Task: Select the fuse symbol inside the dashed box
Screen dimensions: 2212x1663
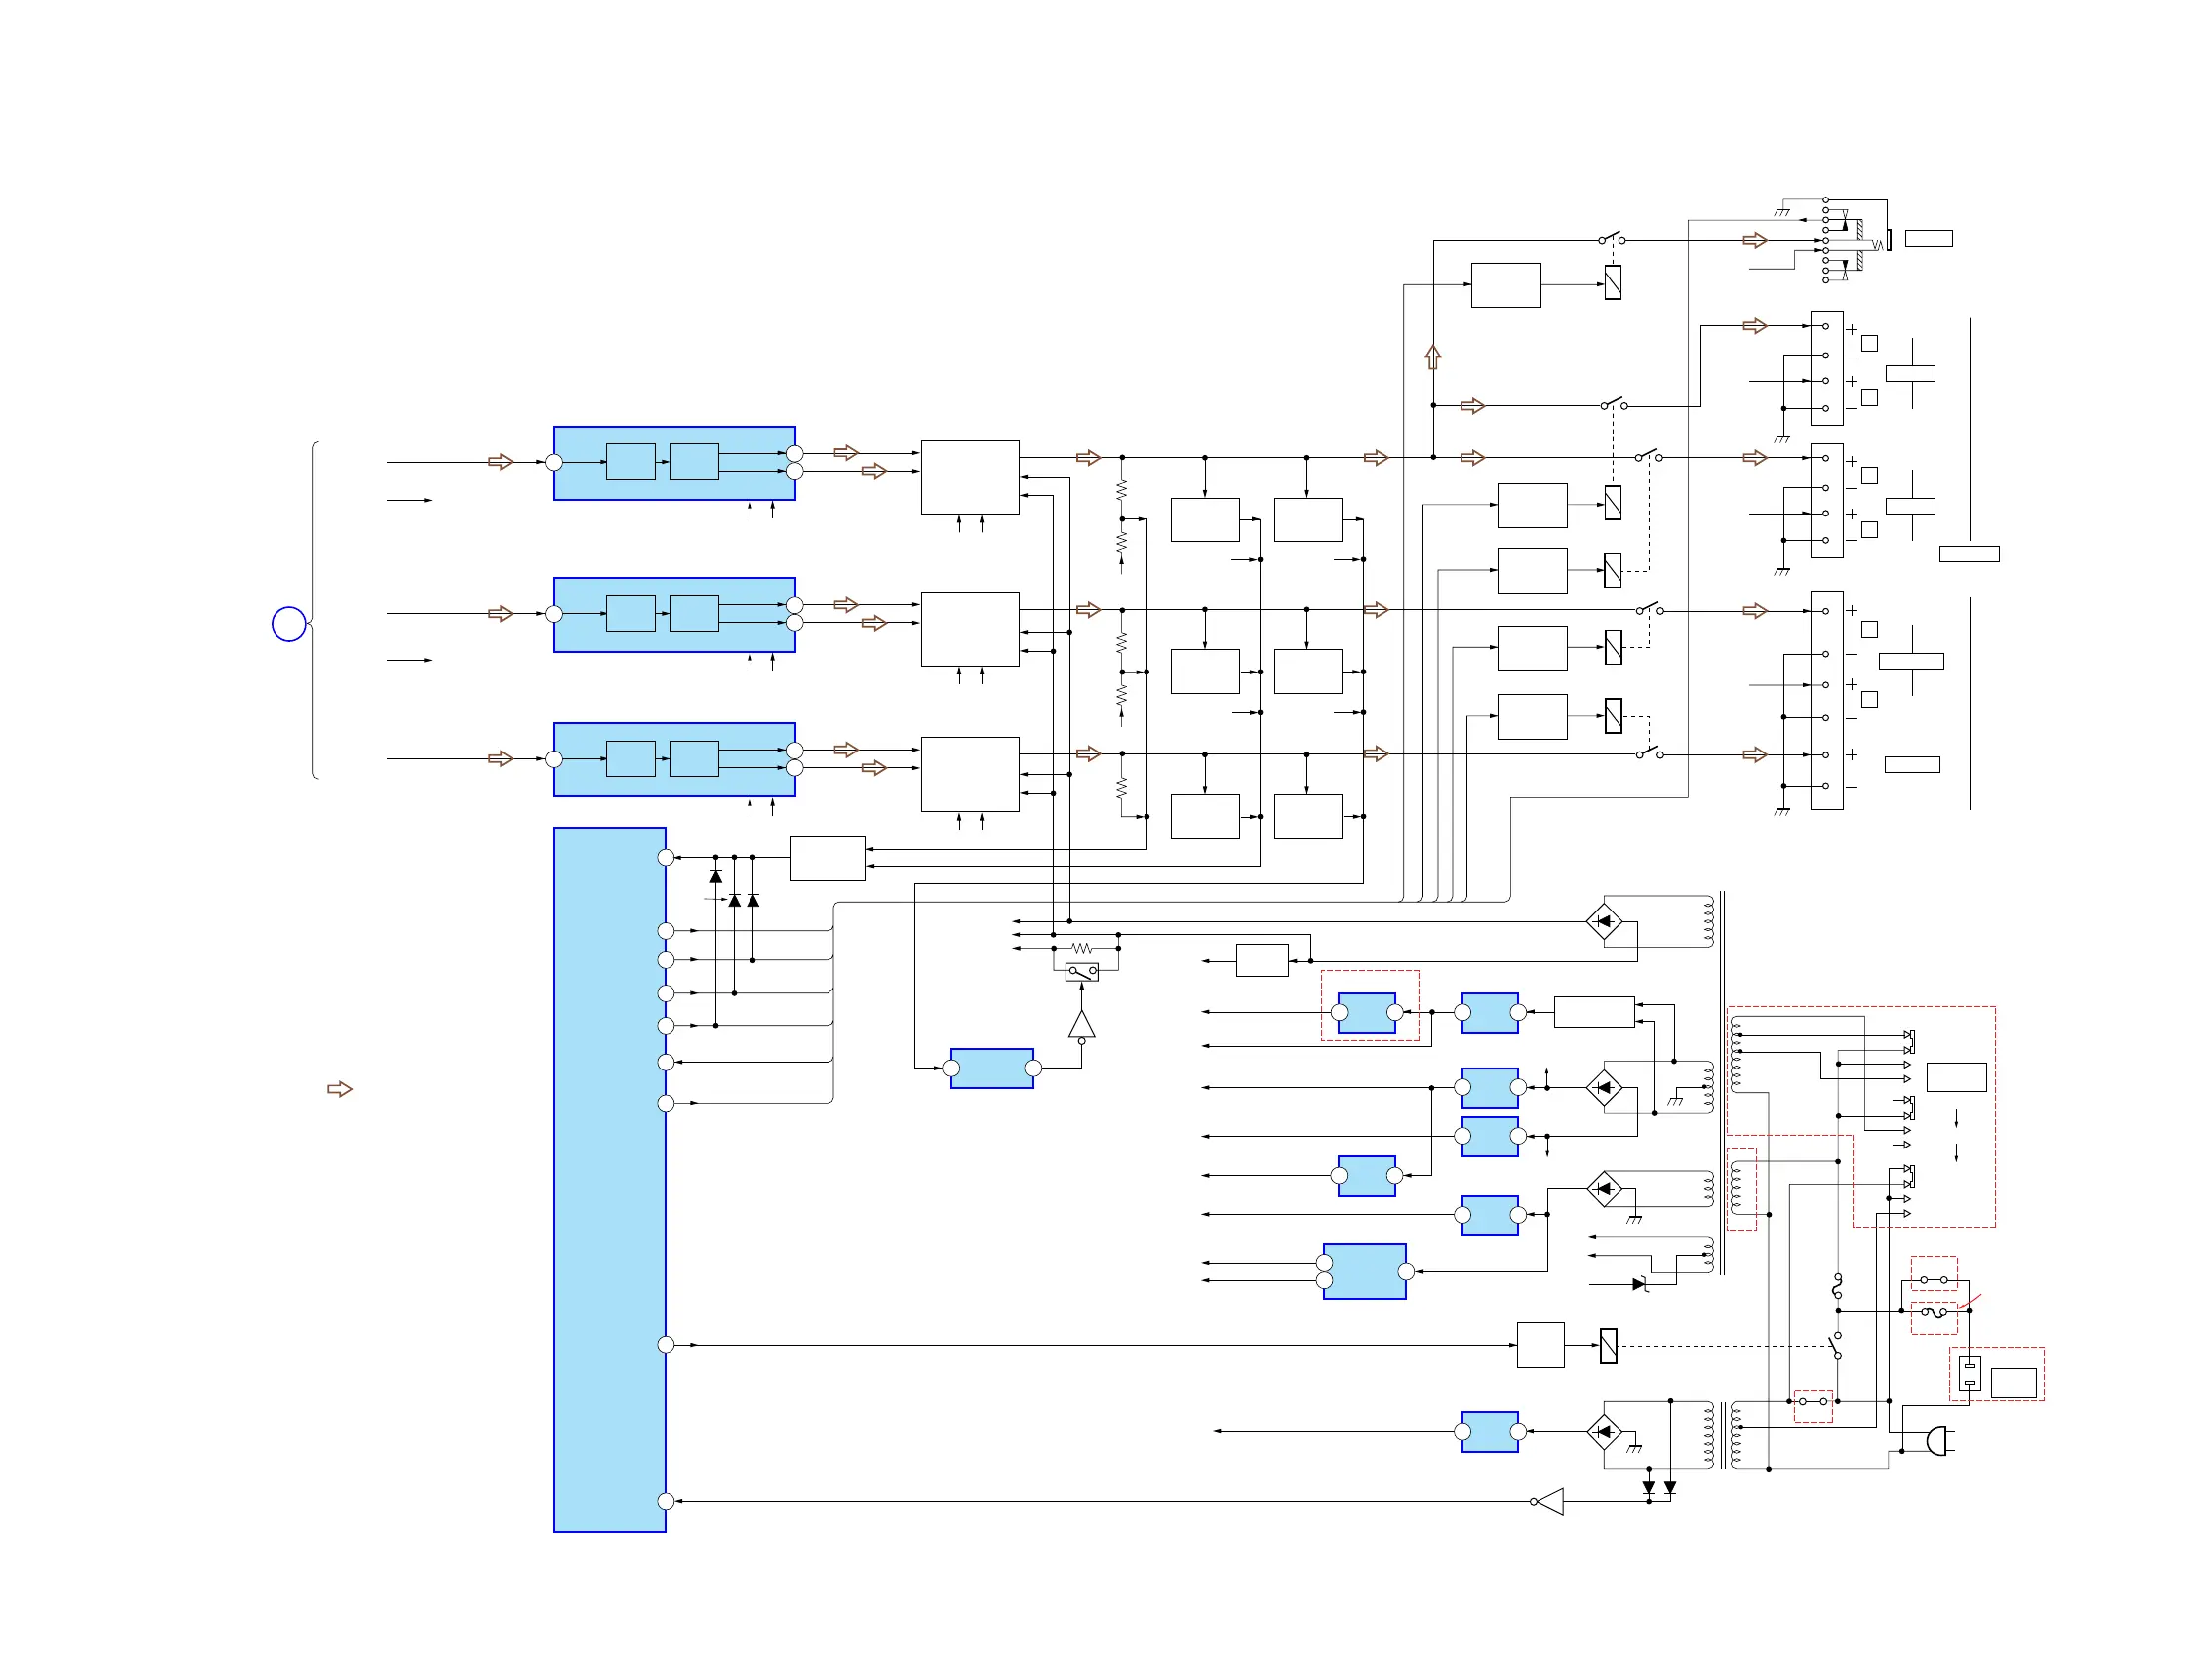Action: click(x=1934, y=1313)
